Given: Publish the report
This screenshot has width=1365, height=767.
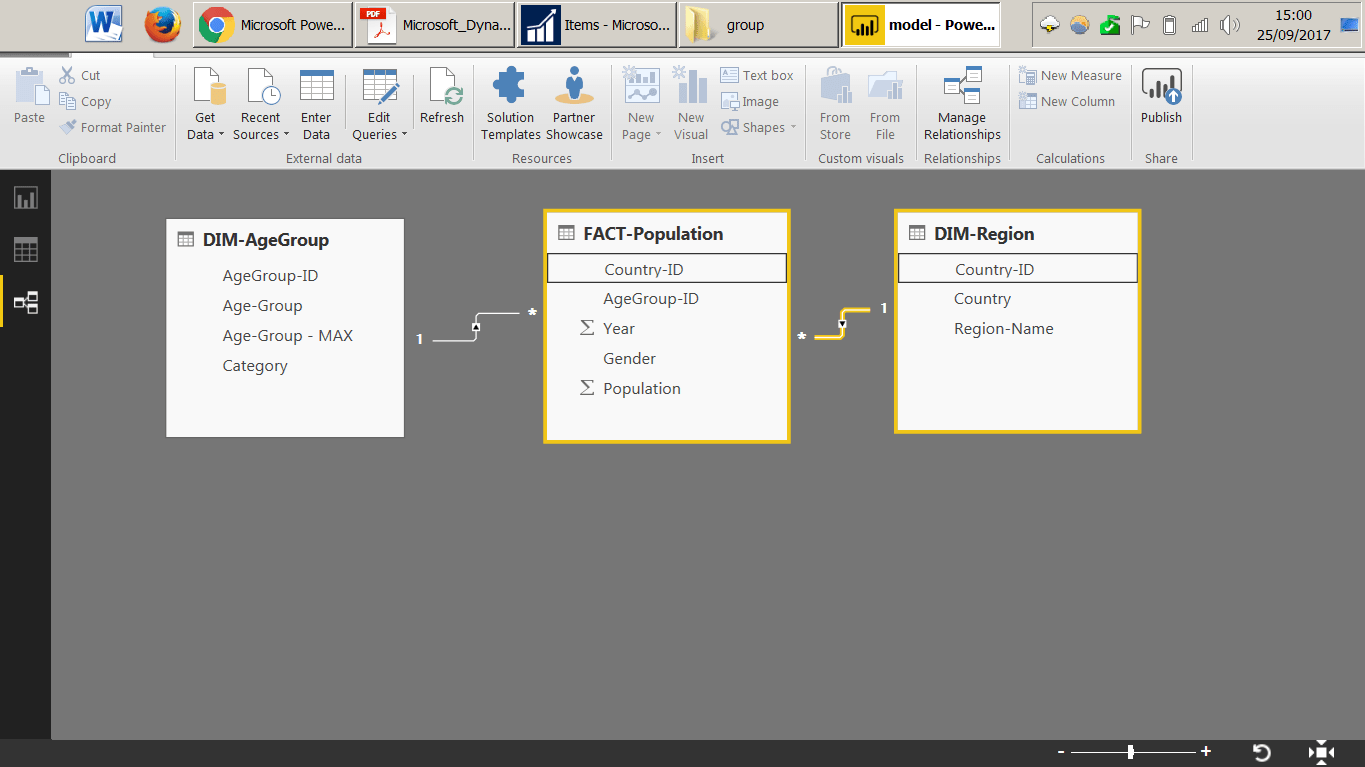Looking at the screenshot, I should click(x=1161, y=96).
